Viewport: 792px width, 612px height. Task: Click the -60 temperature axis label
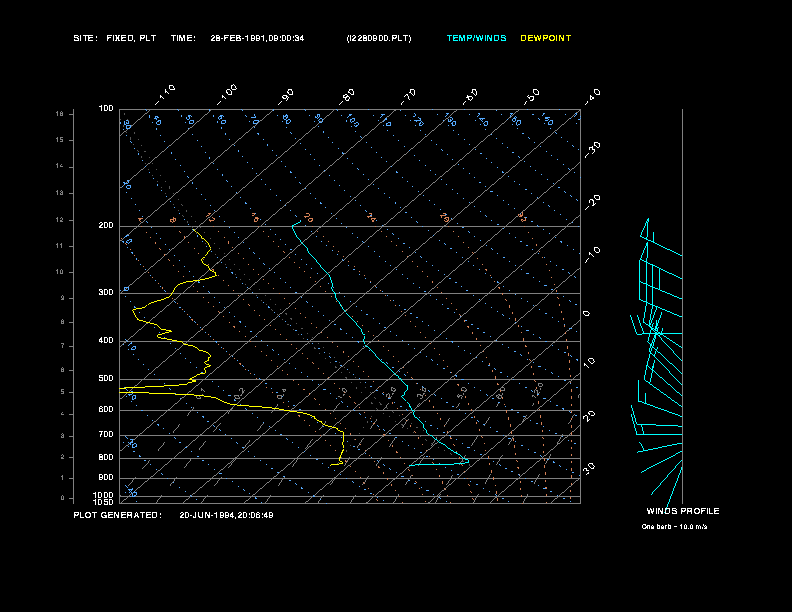click(x=470, y=96)
